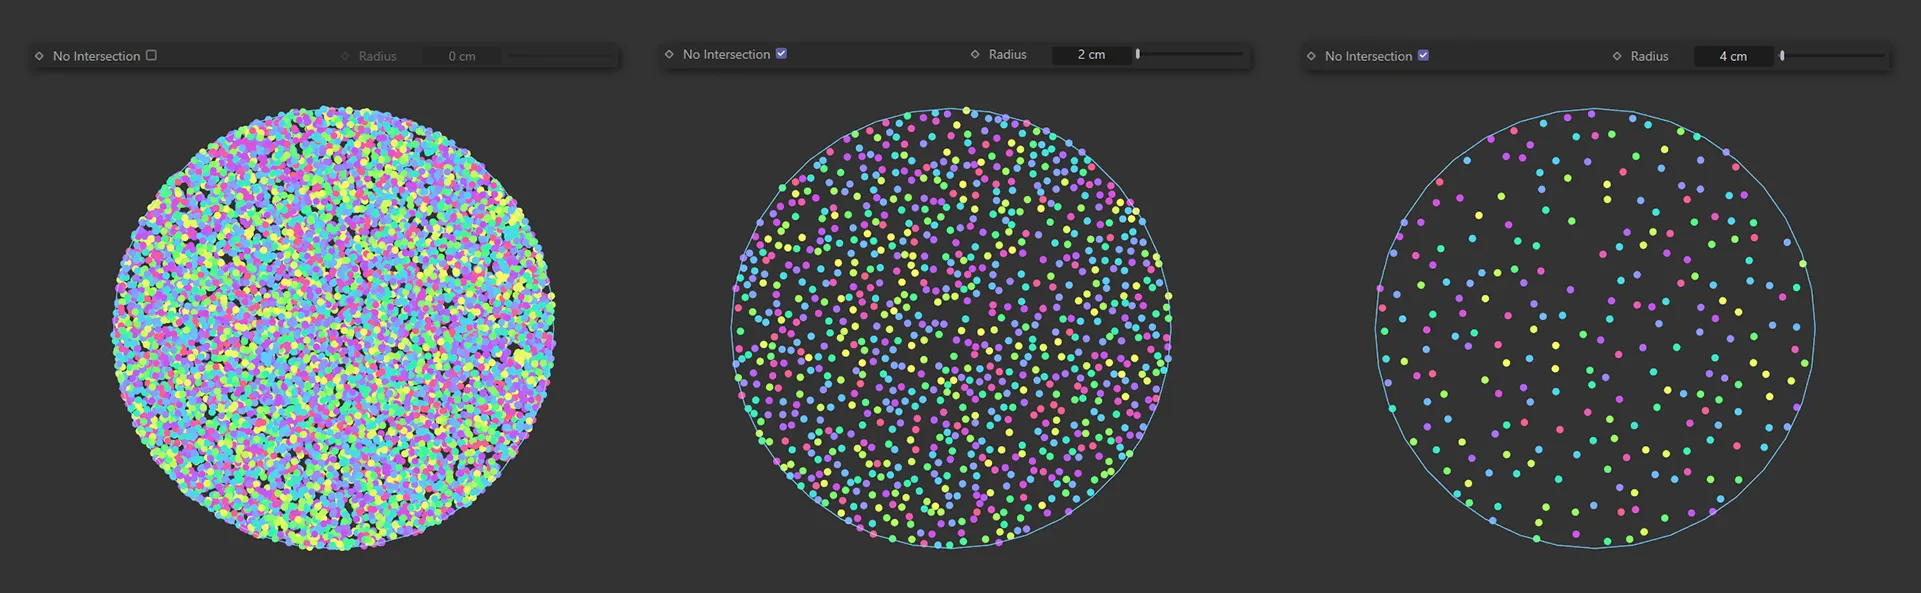This screenshot has height=593, width=1921.
Task: Enable No Intersection checkbox in 0 cm panel
Action: coord(151,55)
